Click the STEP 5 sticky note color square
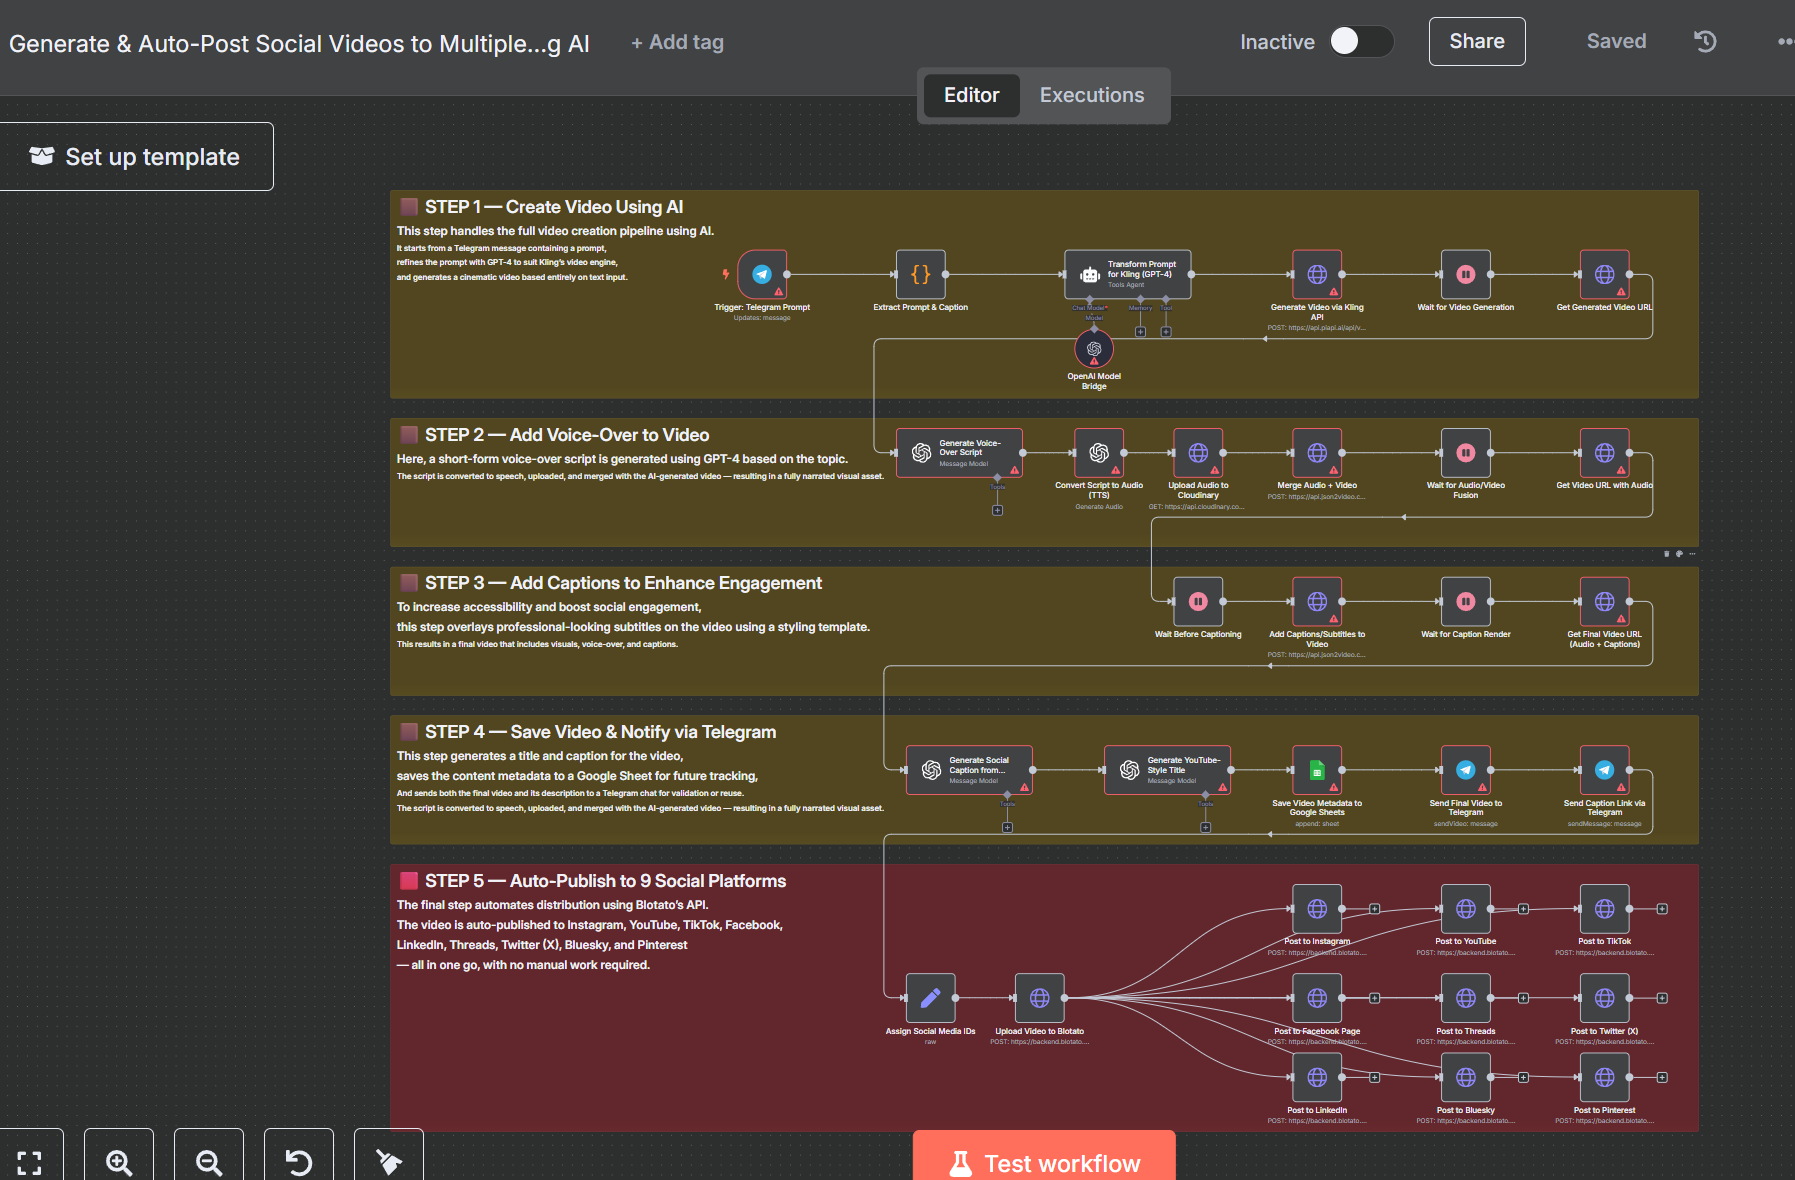 (x=409, y=881)
